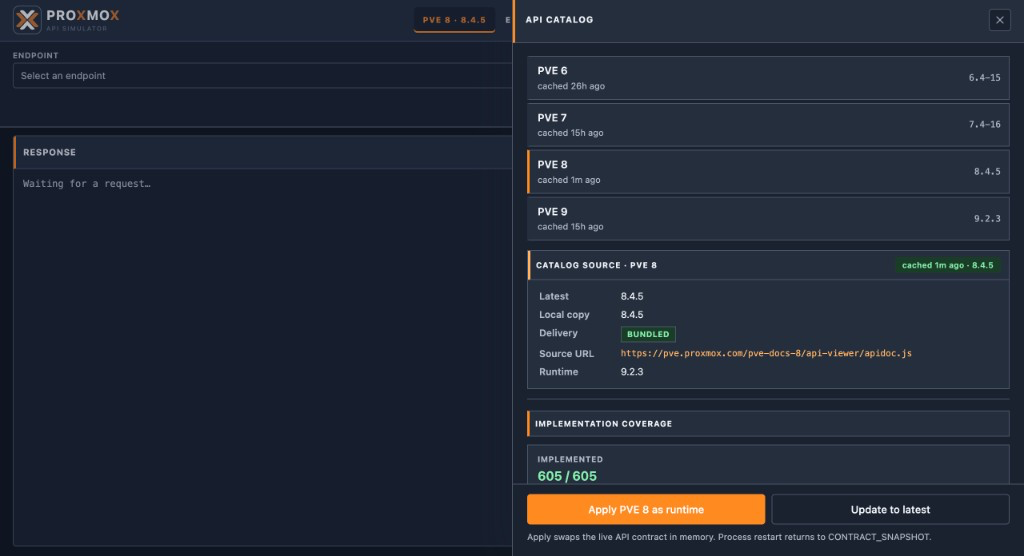Select the PVE 8 catalog entry
Image resolution: width=1024 pixels, height=556 pixels.
pos(768,172)
